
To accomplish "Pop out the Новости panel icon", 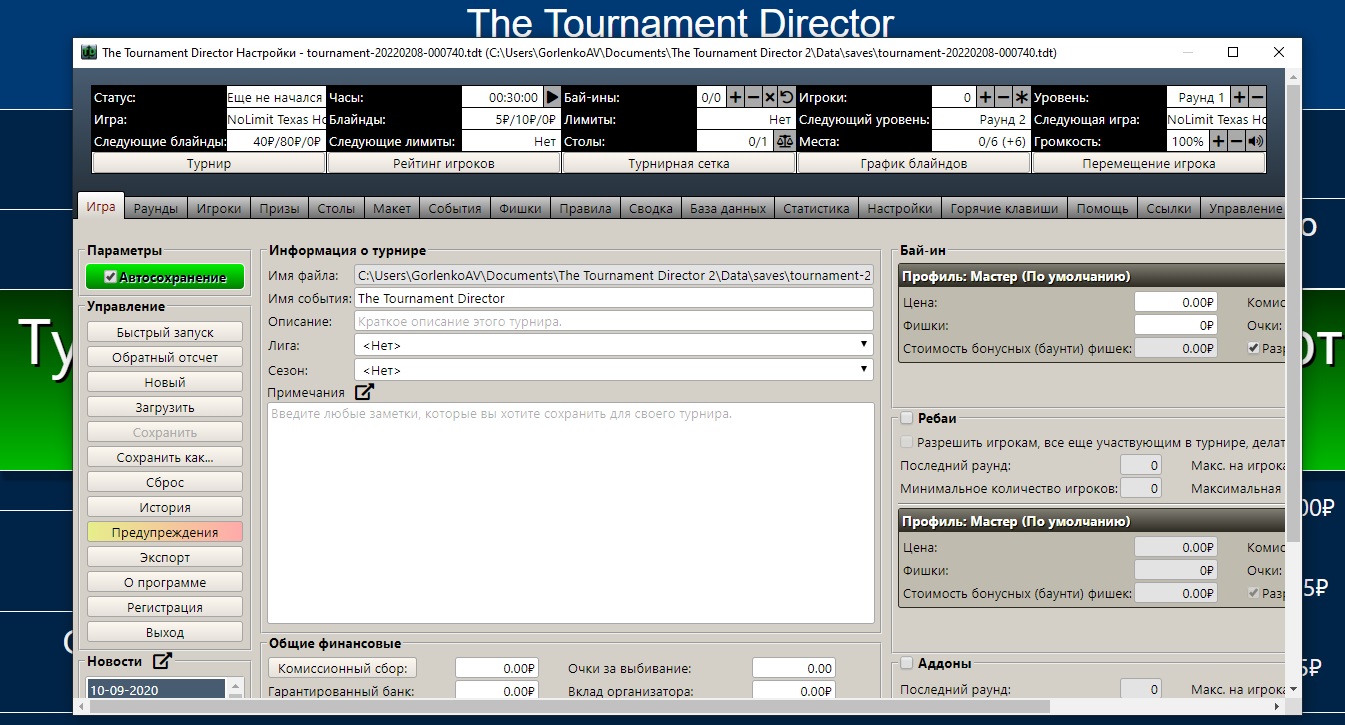I will tap(162, 661).
